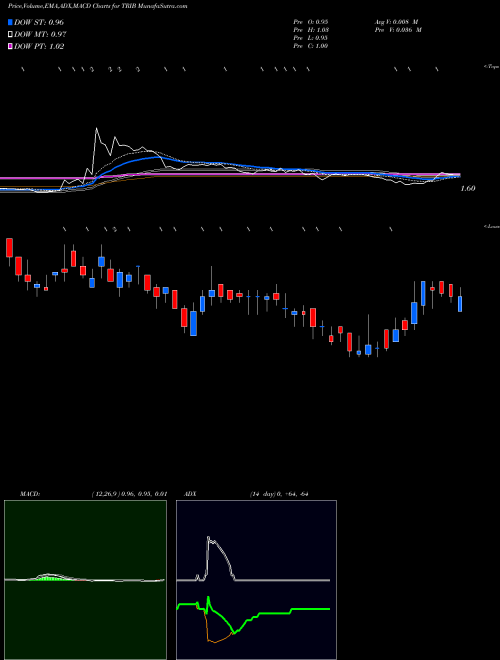
Task: Select the 'DOW PT: 1.02' label
Action: [39, 47]
